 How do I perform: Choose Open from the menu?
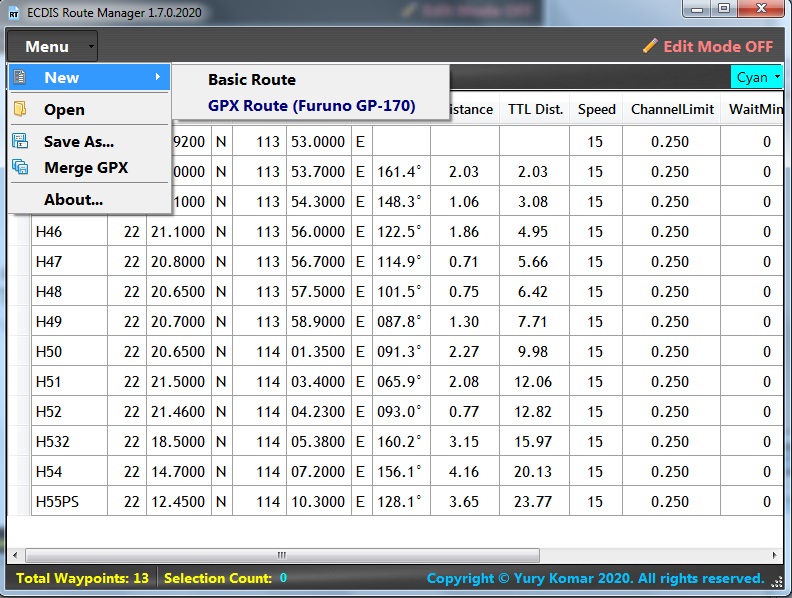coord(89,110)
